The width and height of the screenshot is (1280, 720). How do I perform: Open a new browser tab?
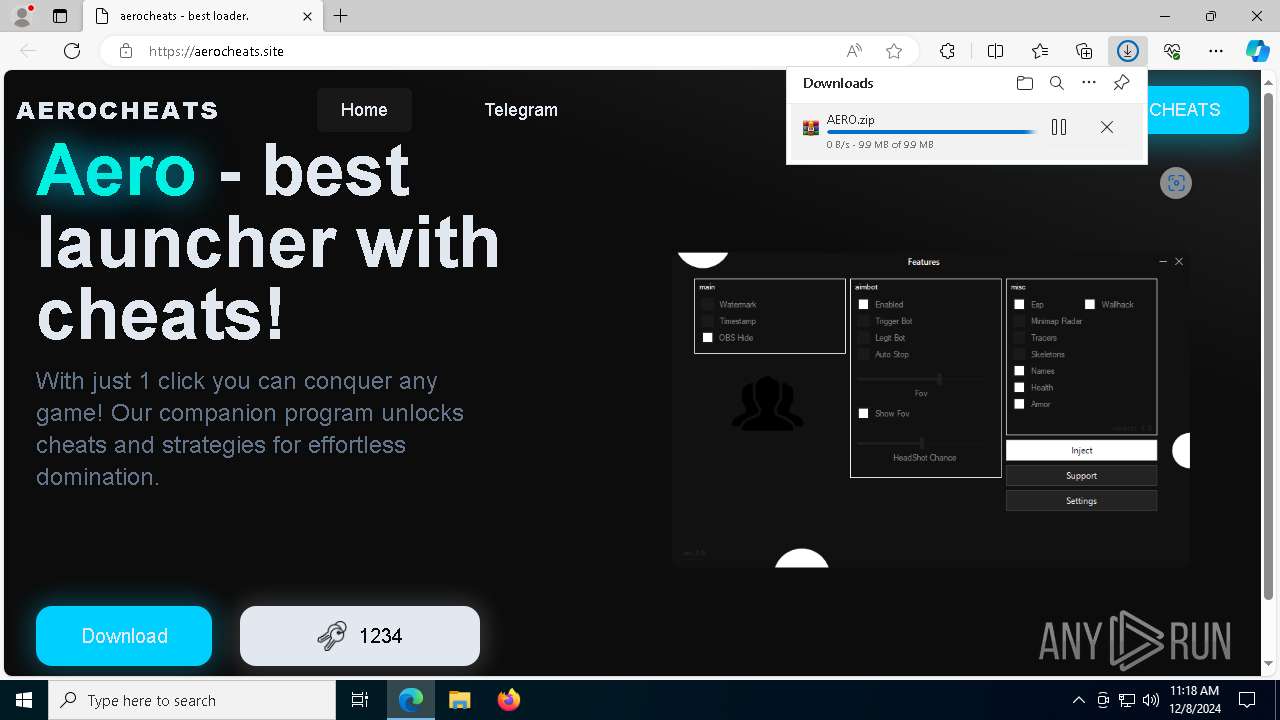pyautogui.click(x=341, y=16)
